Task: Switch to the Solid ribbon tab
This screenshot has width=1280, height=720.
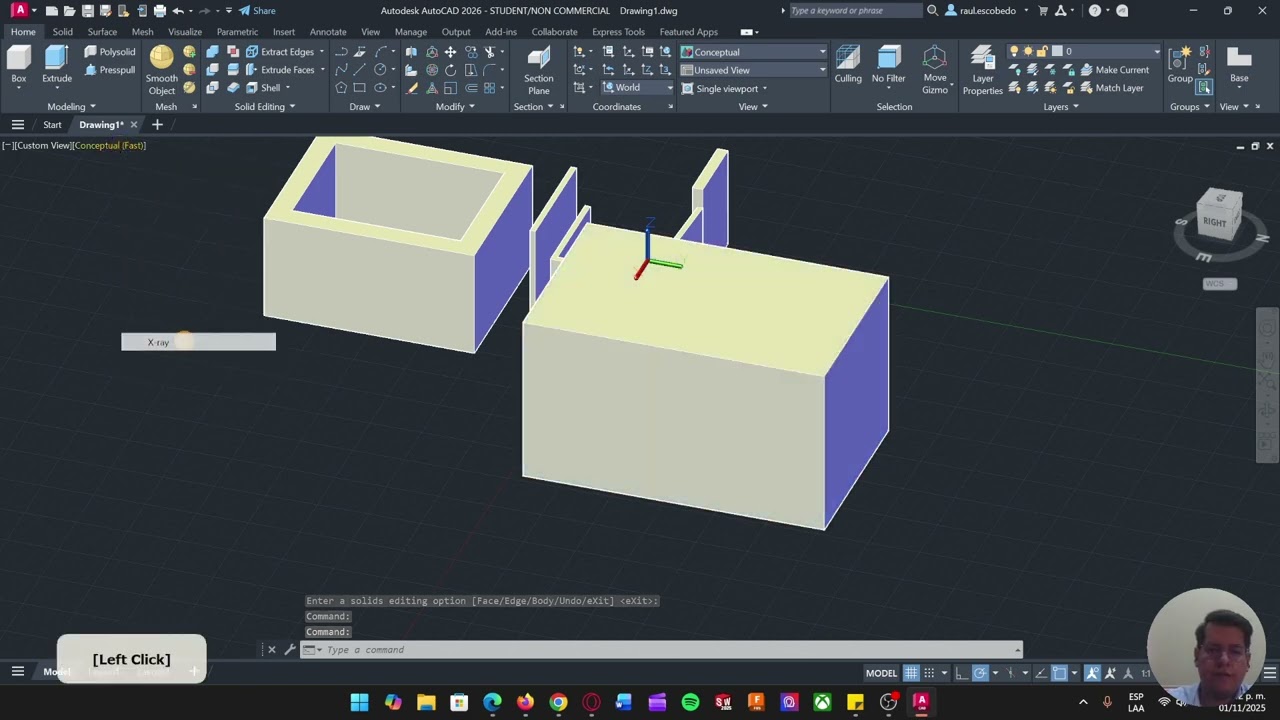Action: [x=62, y=32]
